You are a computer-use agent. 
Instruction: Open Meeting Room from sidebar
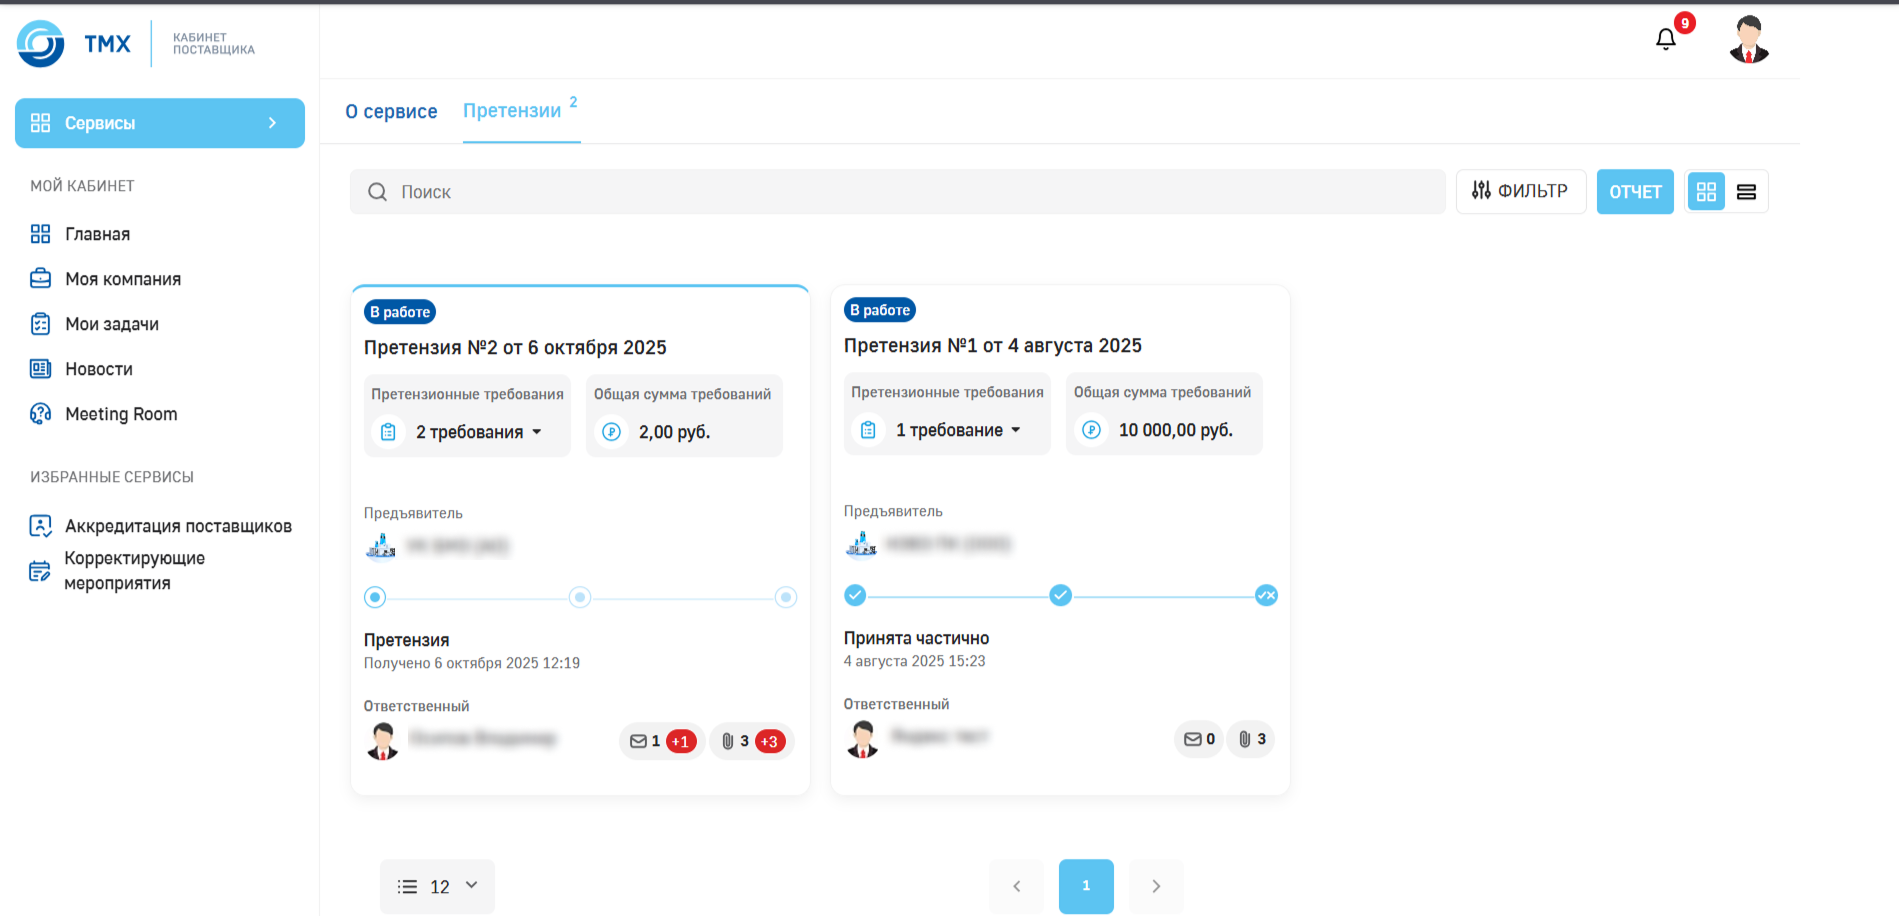tap(120, 414)
